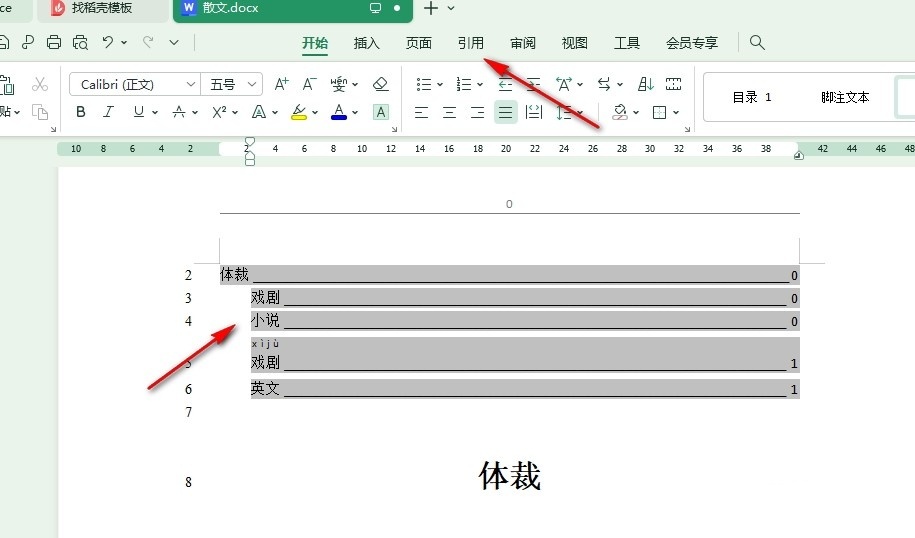Align text right
The width and height of the screenshot is (915, 538).
[x=477, y=112]
